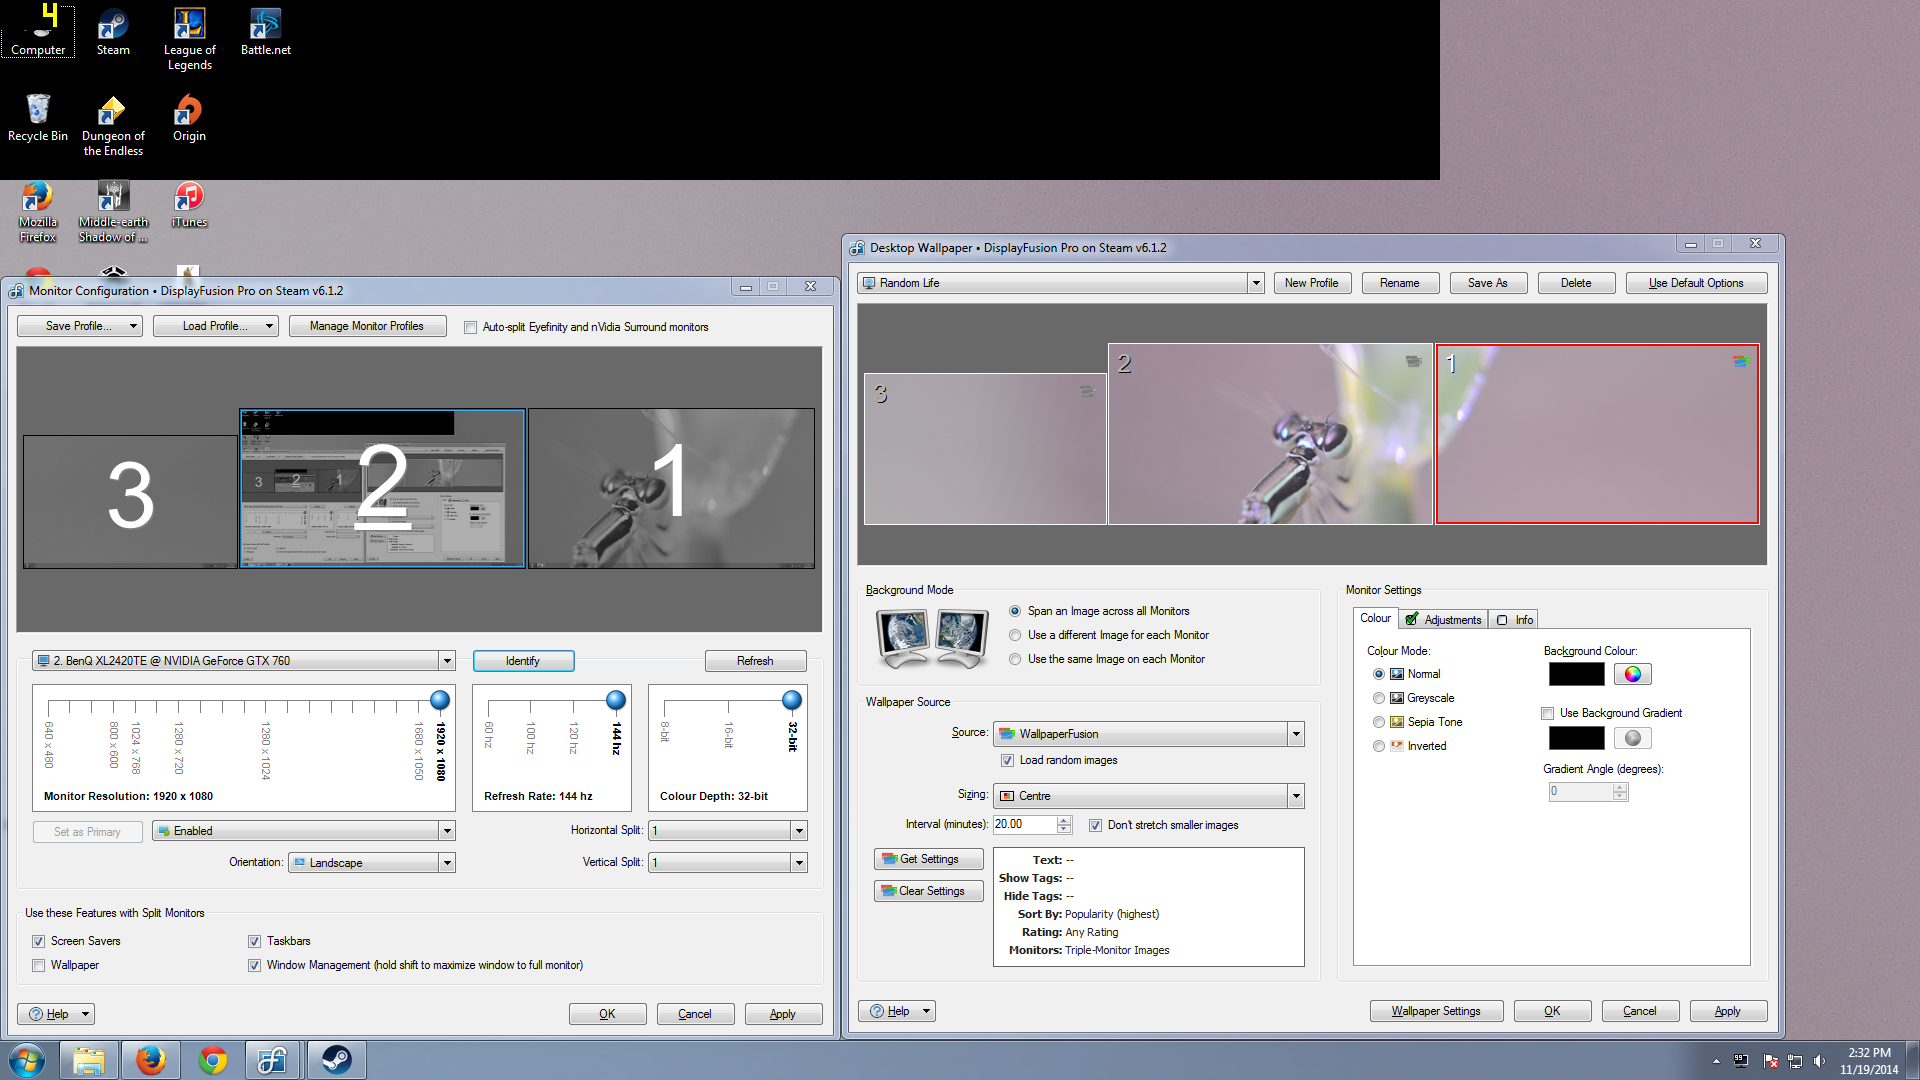
Task: Select Greyscale colour mode
Action: [x=1379, y=698]
